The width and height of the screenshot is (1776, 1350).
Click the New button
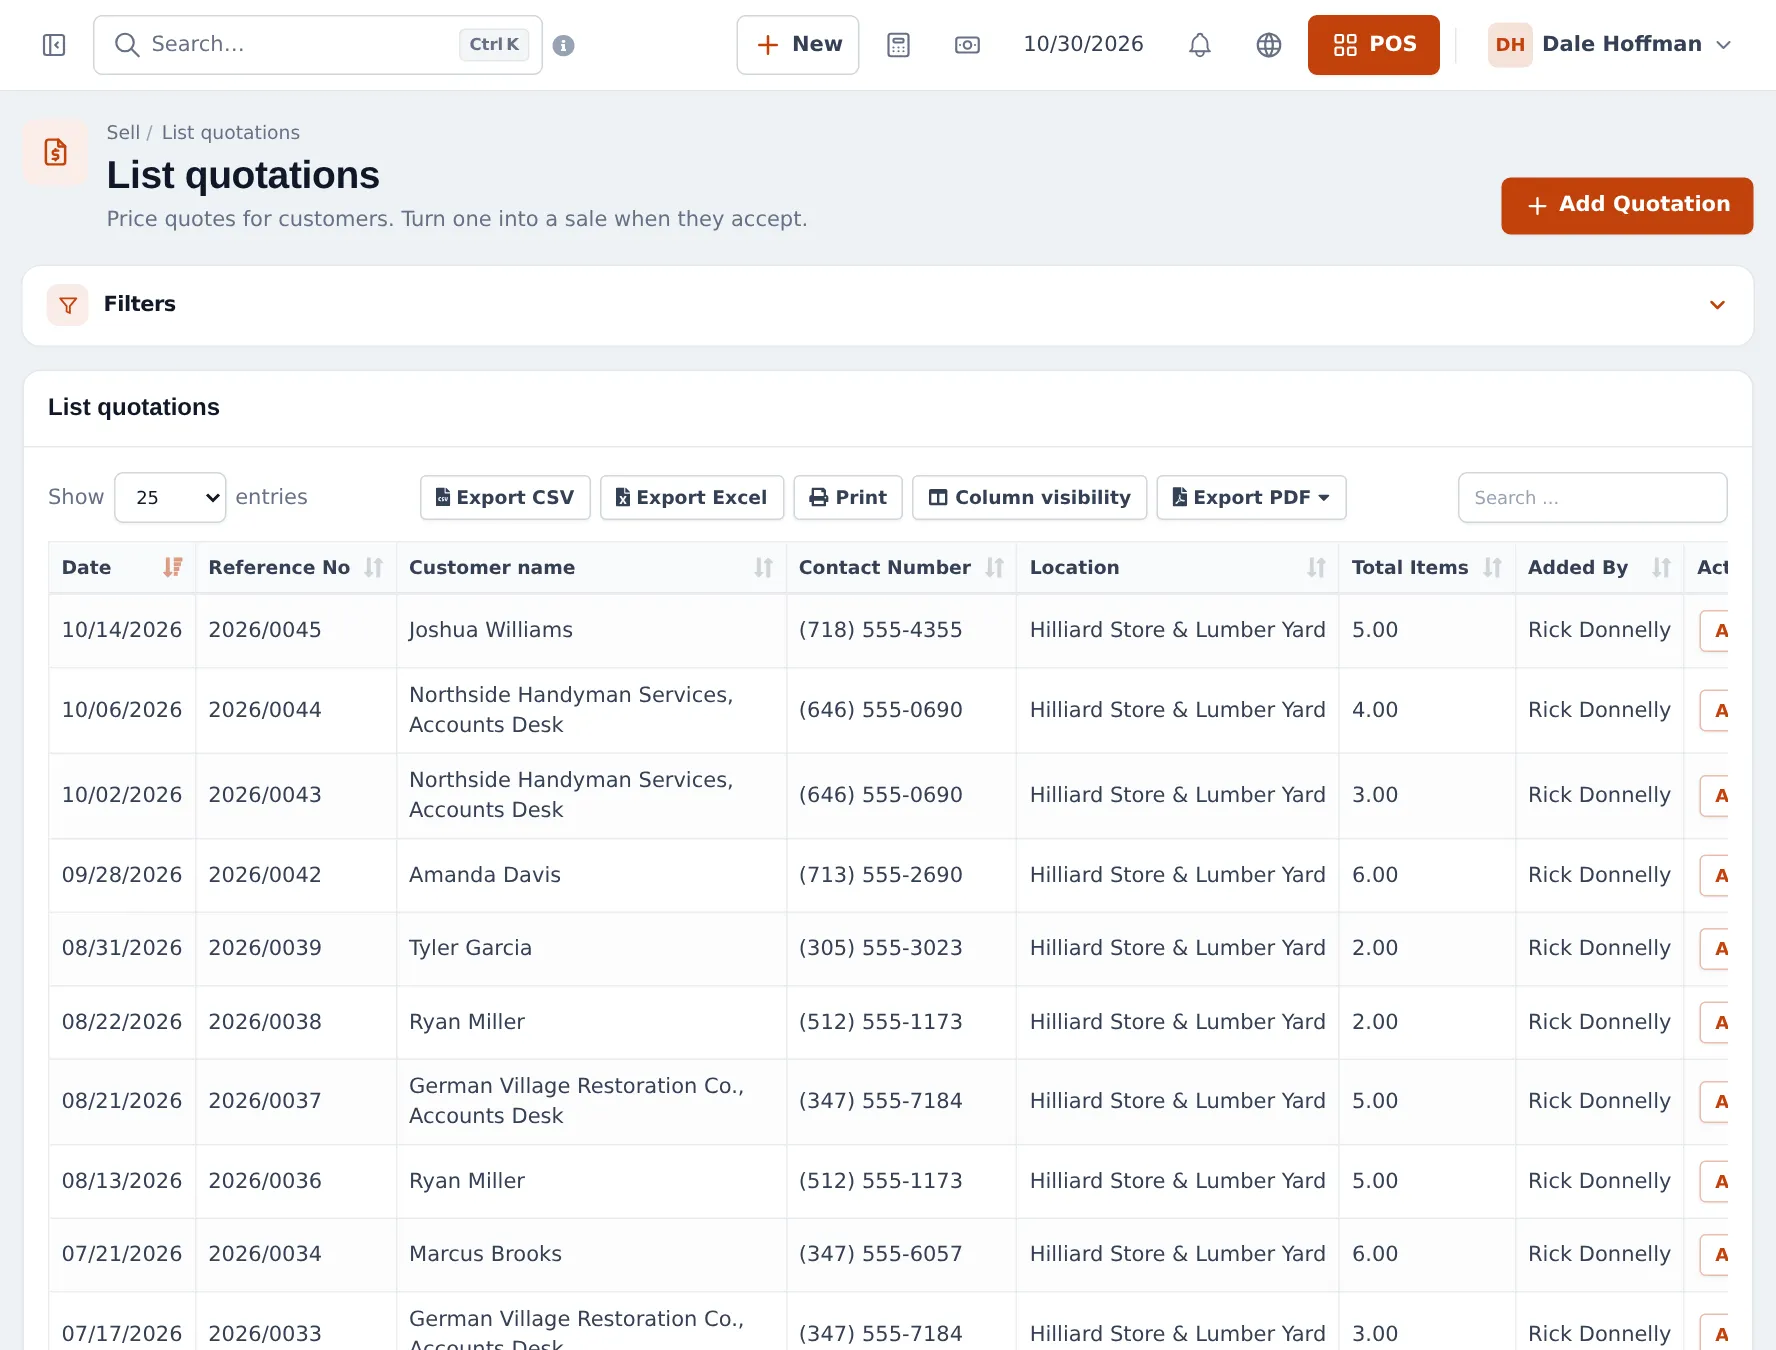pos(798,45)
